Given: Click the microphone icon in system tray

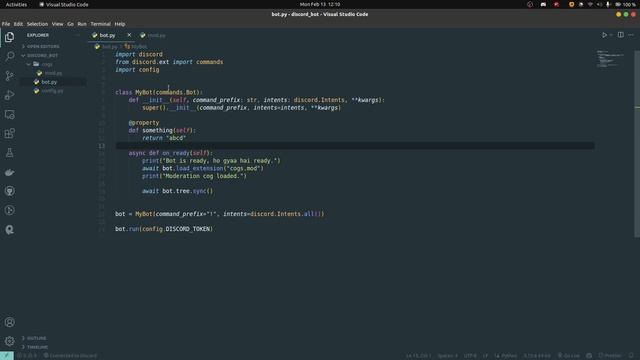Looking at the screenshot, I should [608, 4].
